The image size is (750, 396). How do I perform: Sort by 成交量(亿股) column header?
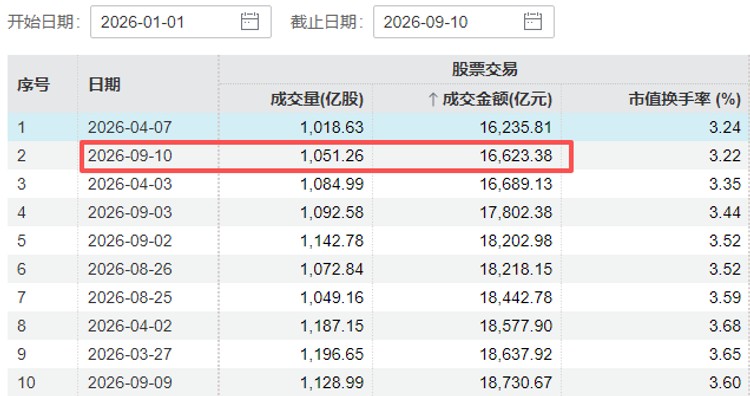click(317, 99)
